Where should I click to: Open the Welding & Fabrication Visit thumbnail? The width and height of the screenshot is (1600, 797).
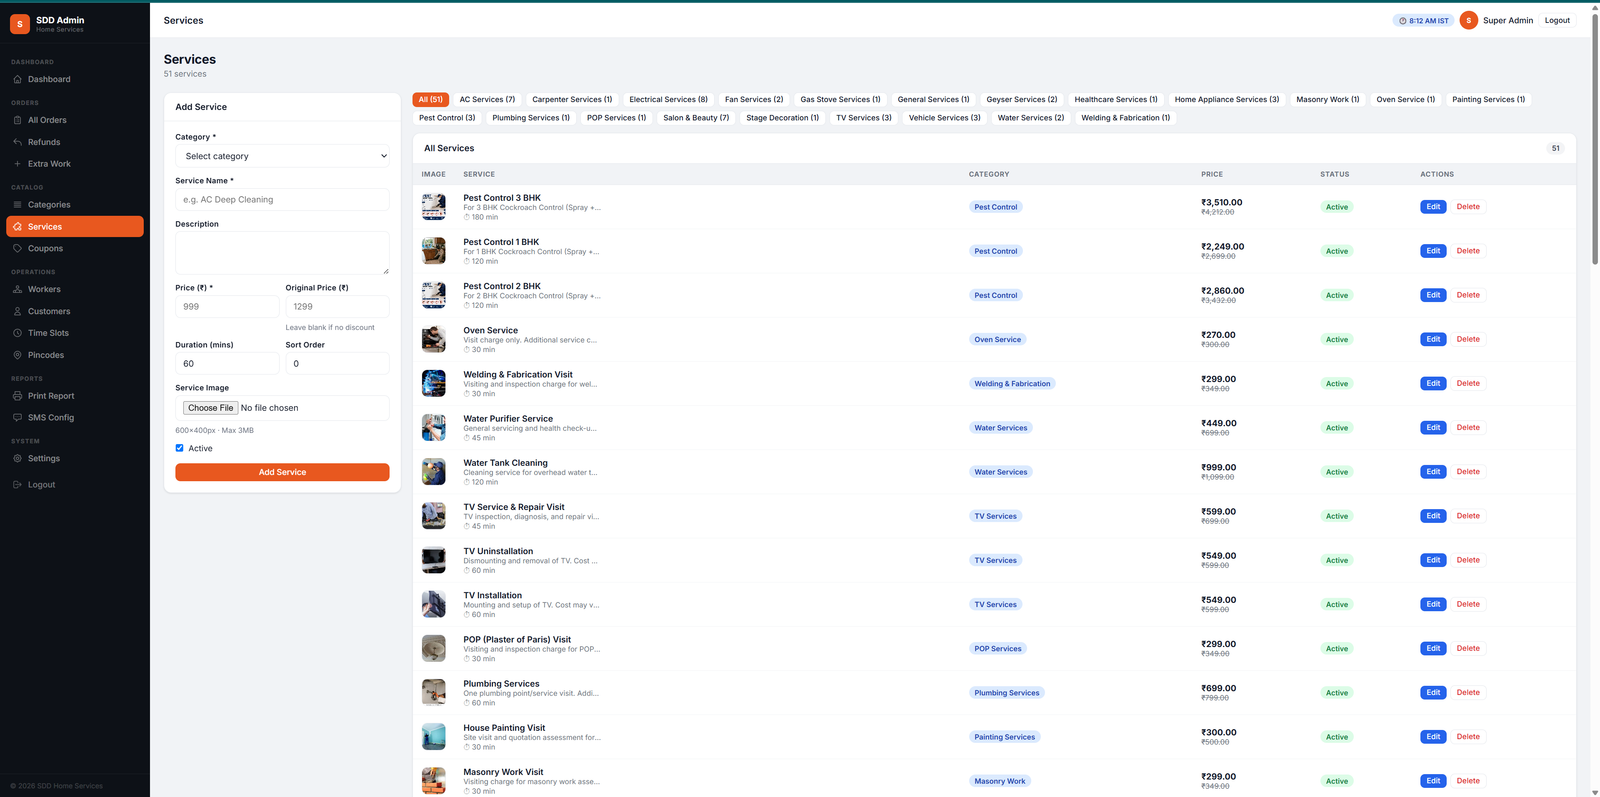click(x=434, y=384)
